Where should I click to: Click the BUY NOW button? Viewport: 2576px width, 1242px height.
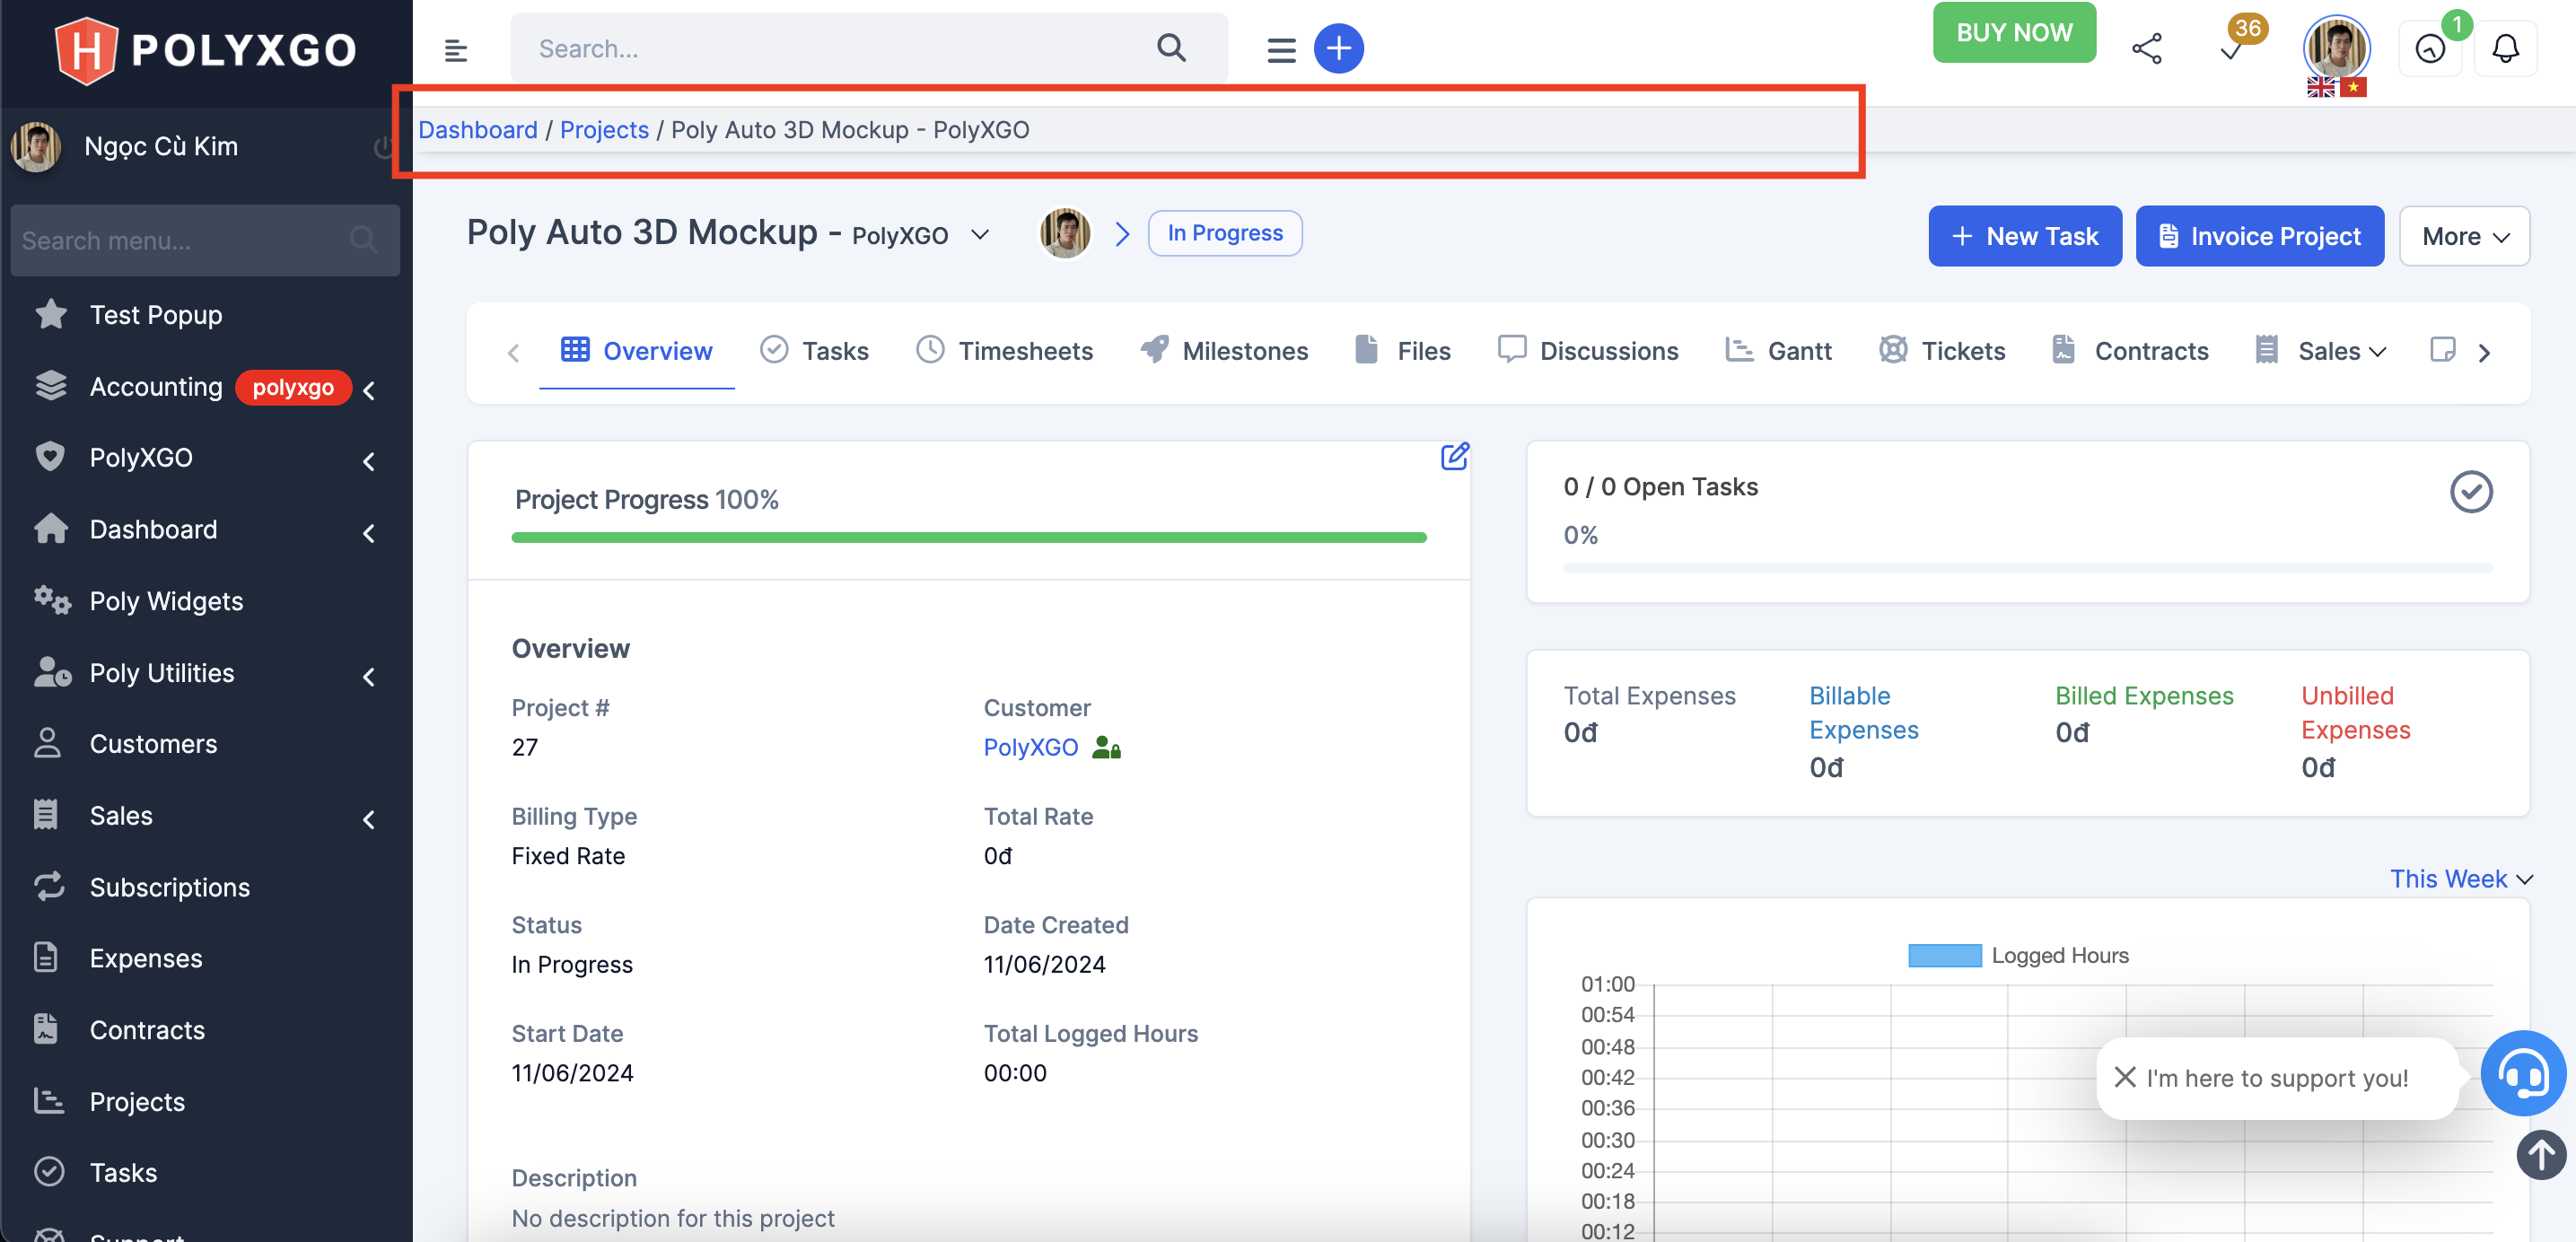click(x=2014, y=31)
